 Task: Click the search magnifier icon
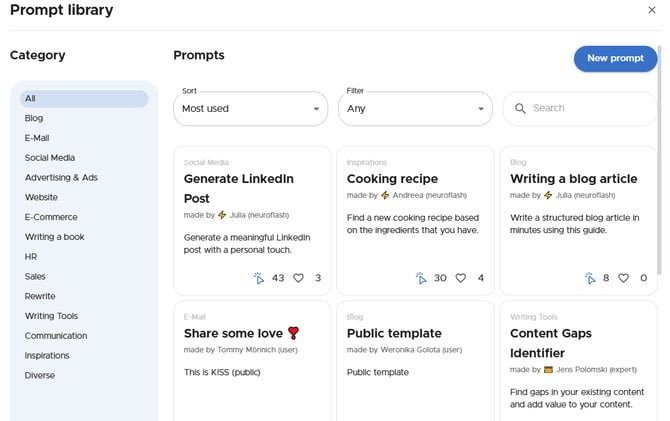[520, 108]
